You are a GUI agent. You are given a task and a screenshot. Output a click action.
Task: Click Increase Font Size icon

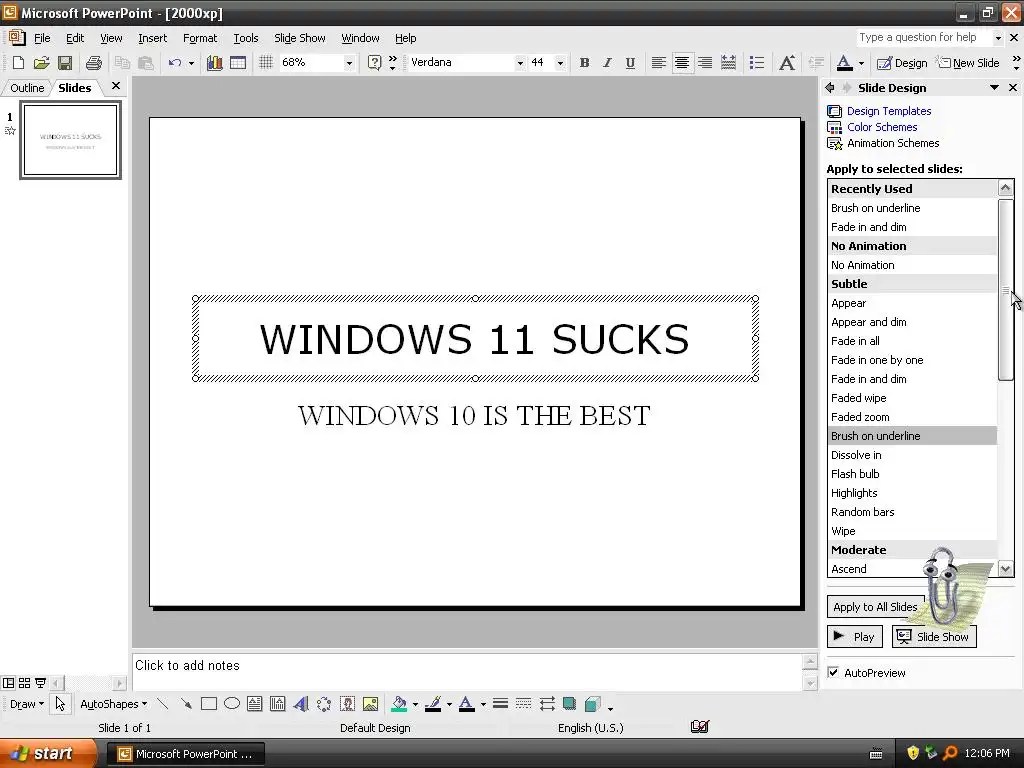[787, 63]
